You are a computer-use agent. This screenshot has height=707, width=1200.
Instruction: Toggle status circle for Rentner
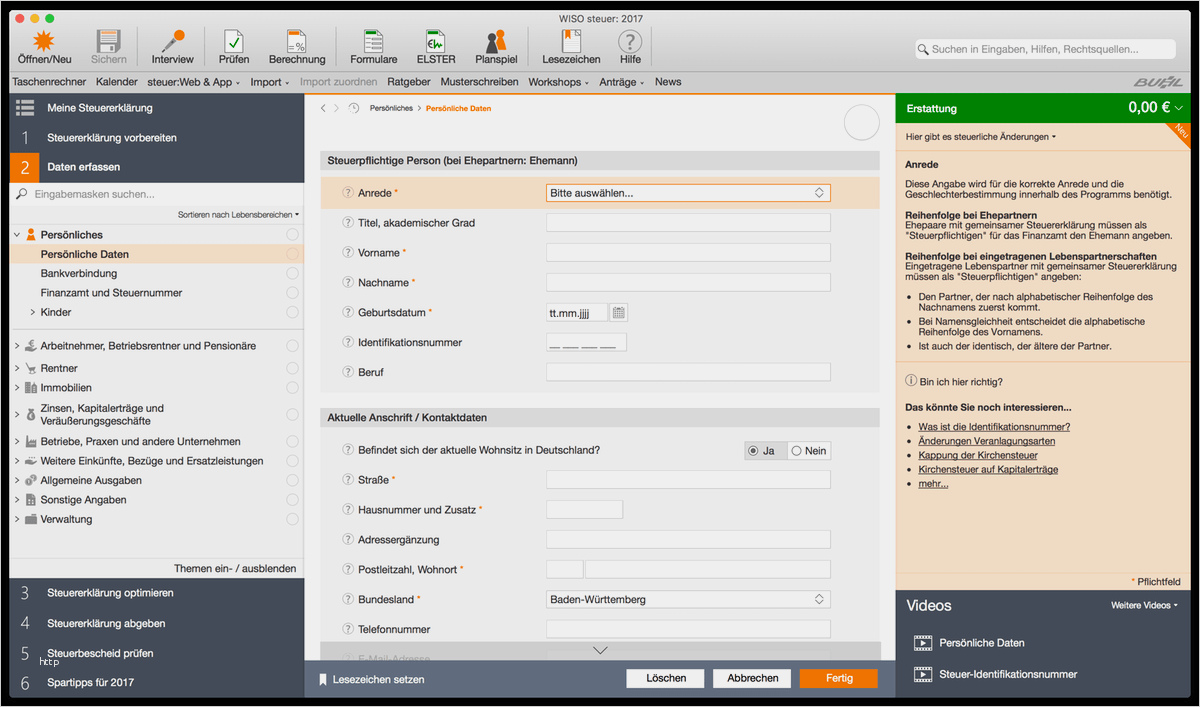coord(292,368)
